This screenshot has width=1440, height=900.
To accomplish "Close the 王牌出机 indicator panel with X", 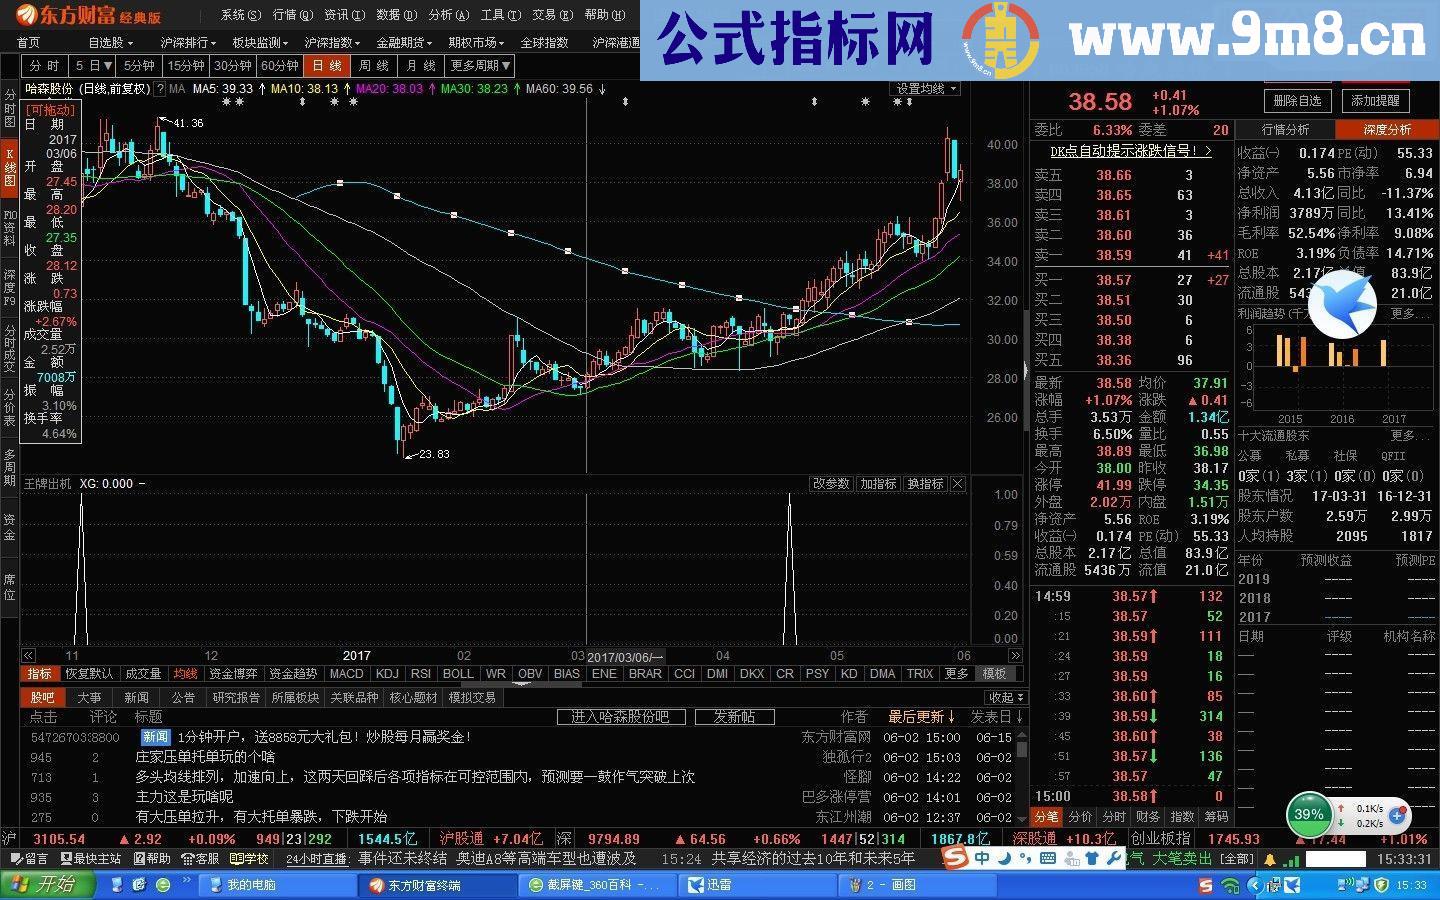I will (x=957, y=484).
